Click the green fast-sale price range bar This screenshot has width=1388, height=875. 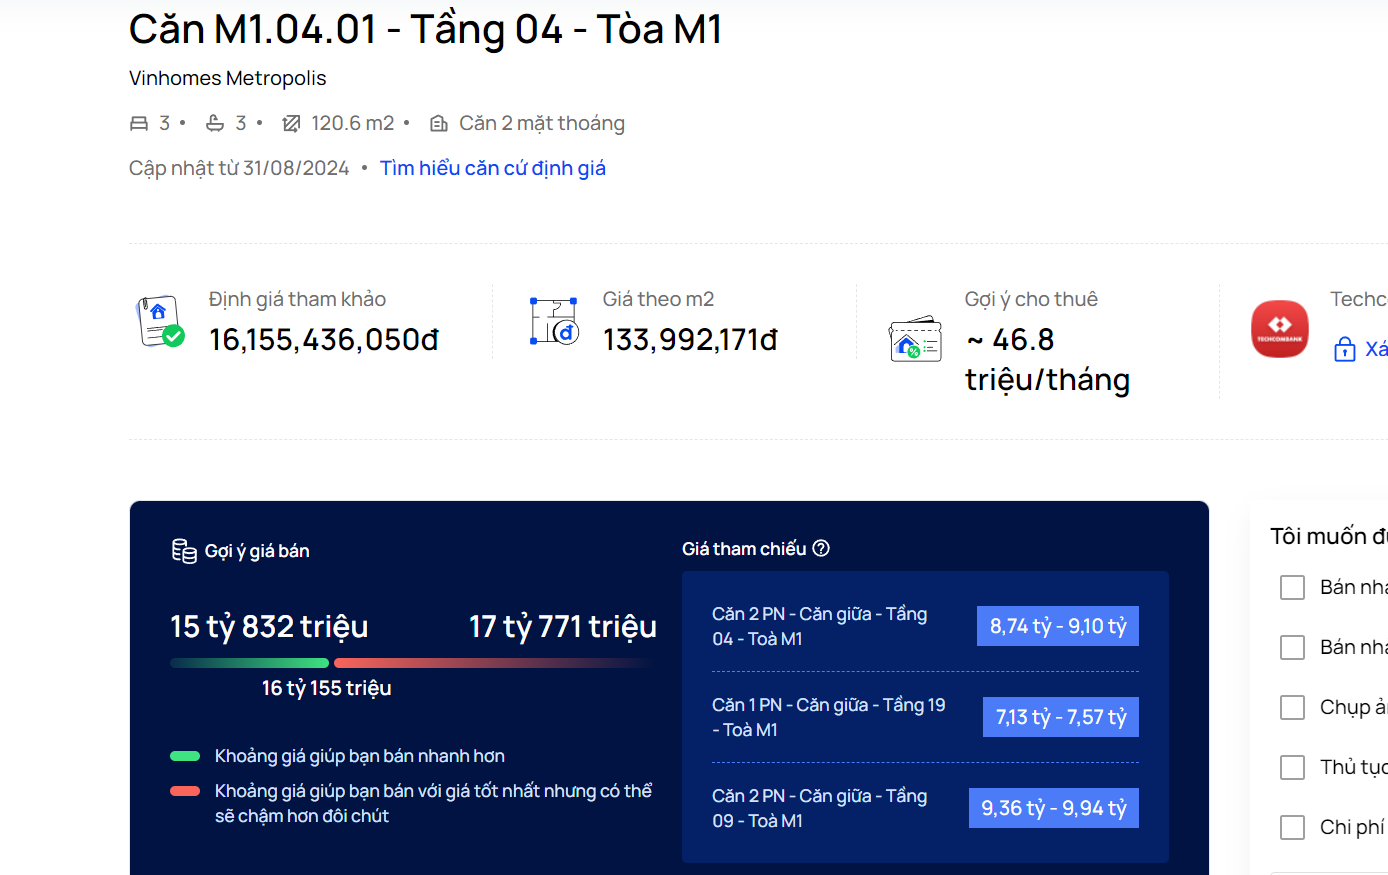(250, 663)
